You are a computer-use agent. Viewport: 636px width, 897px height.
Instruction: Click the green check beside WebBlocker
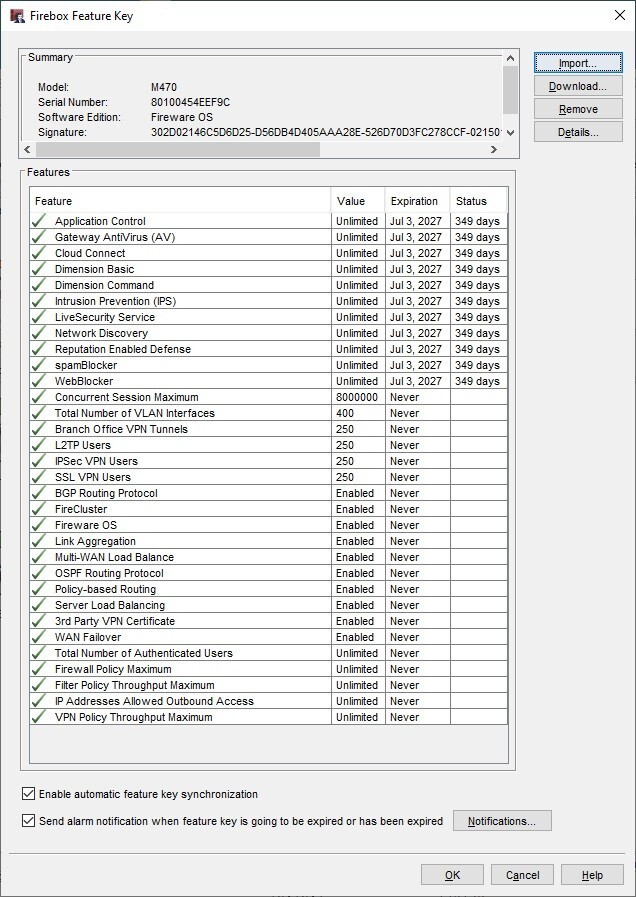tap(39, 381)
